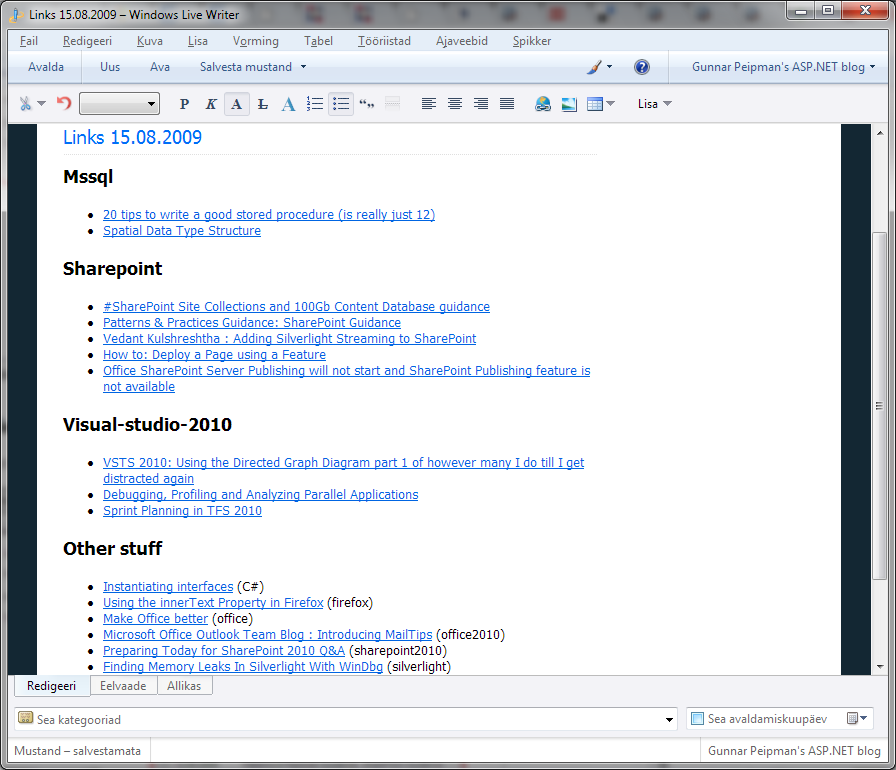The height and width of the screenshot is (770, 896).
Task: Open the Ajaveebid menu
Action: 462,41
